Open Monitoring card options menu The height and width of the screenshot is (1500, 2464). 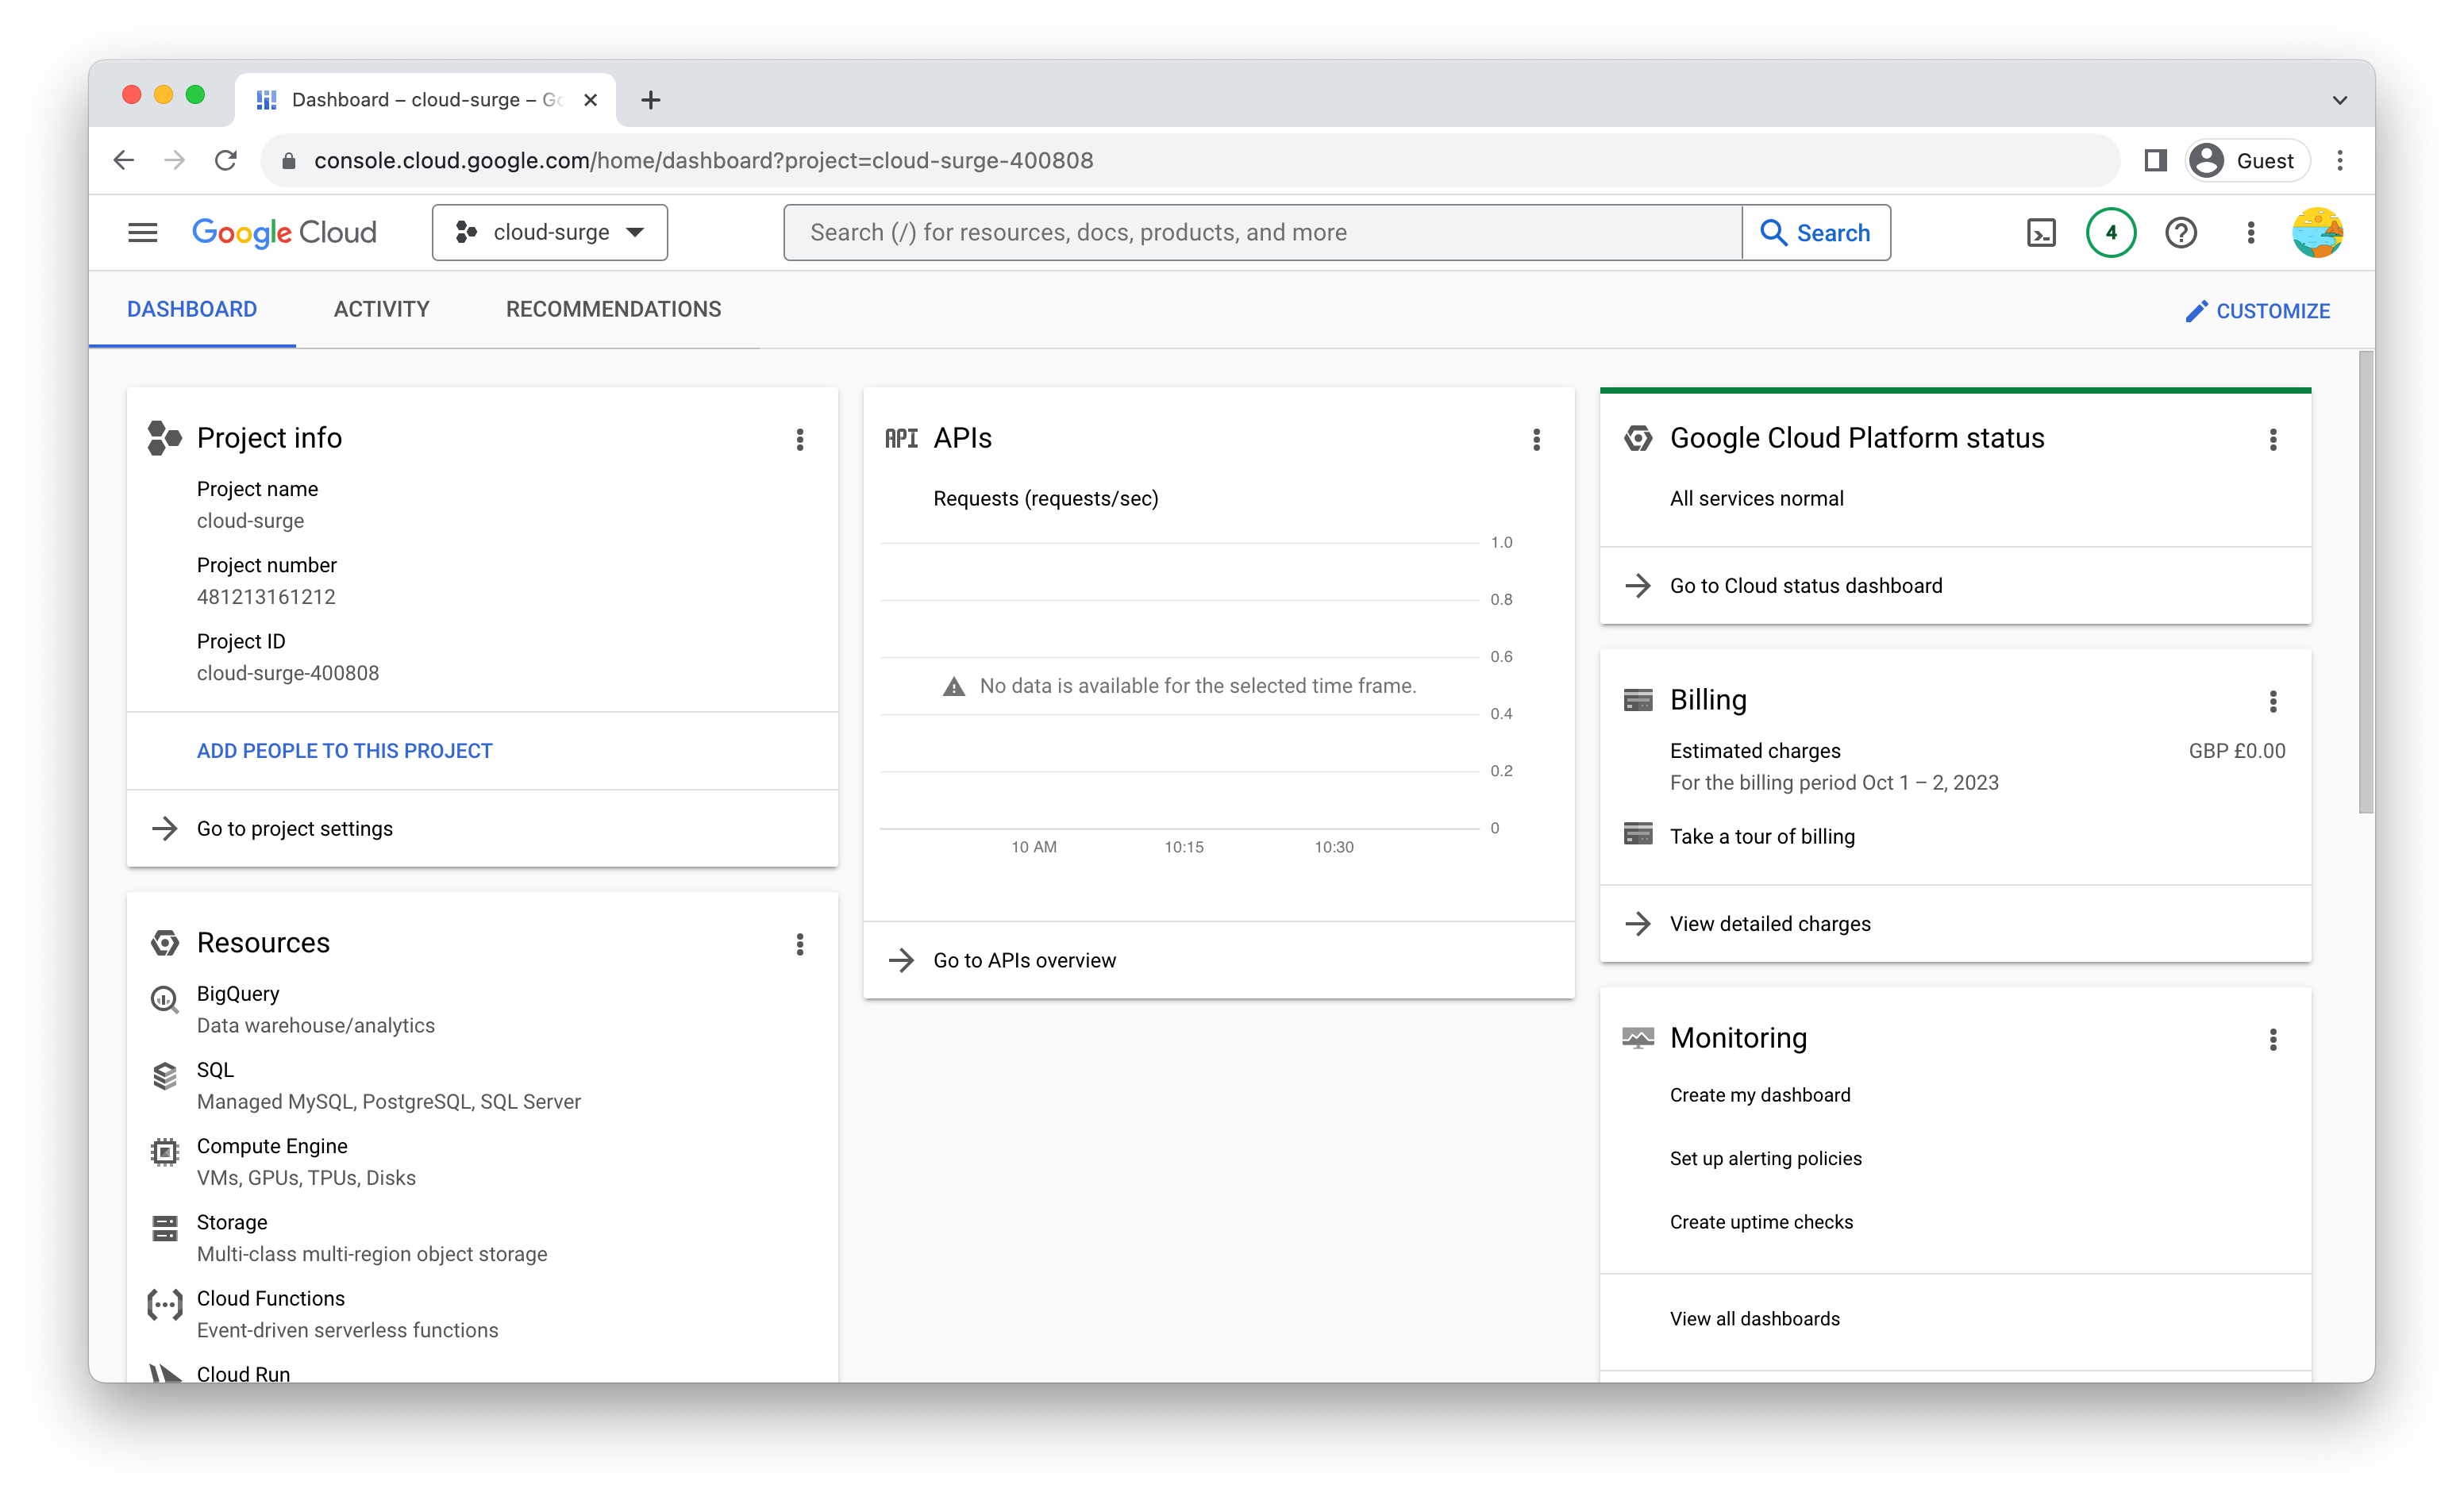[x=2273, y=1040]
